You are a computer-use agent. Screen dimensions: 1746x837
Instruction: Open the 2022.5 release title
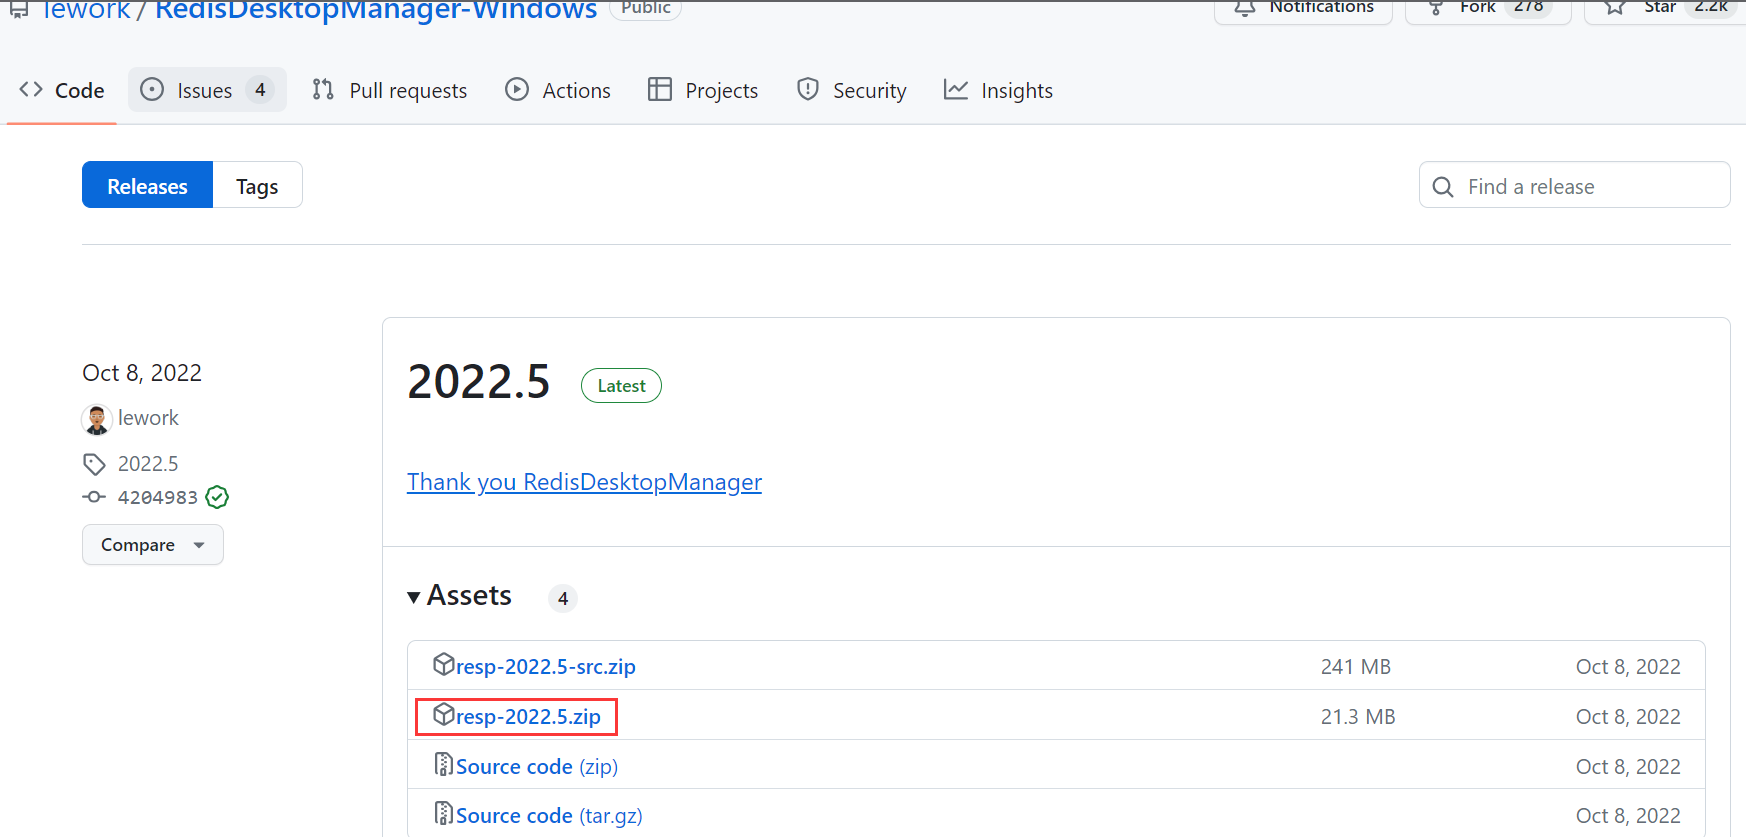[479, 382]
